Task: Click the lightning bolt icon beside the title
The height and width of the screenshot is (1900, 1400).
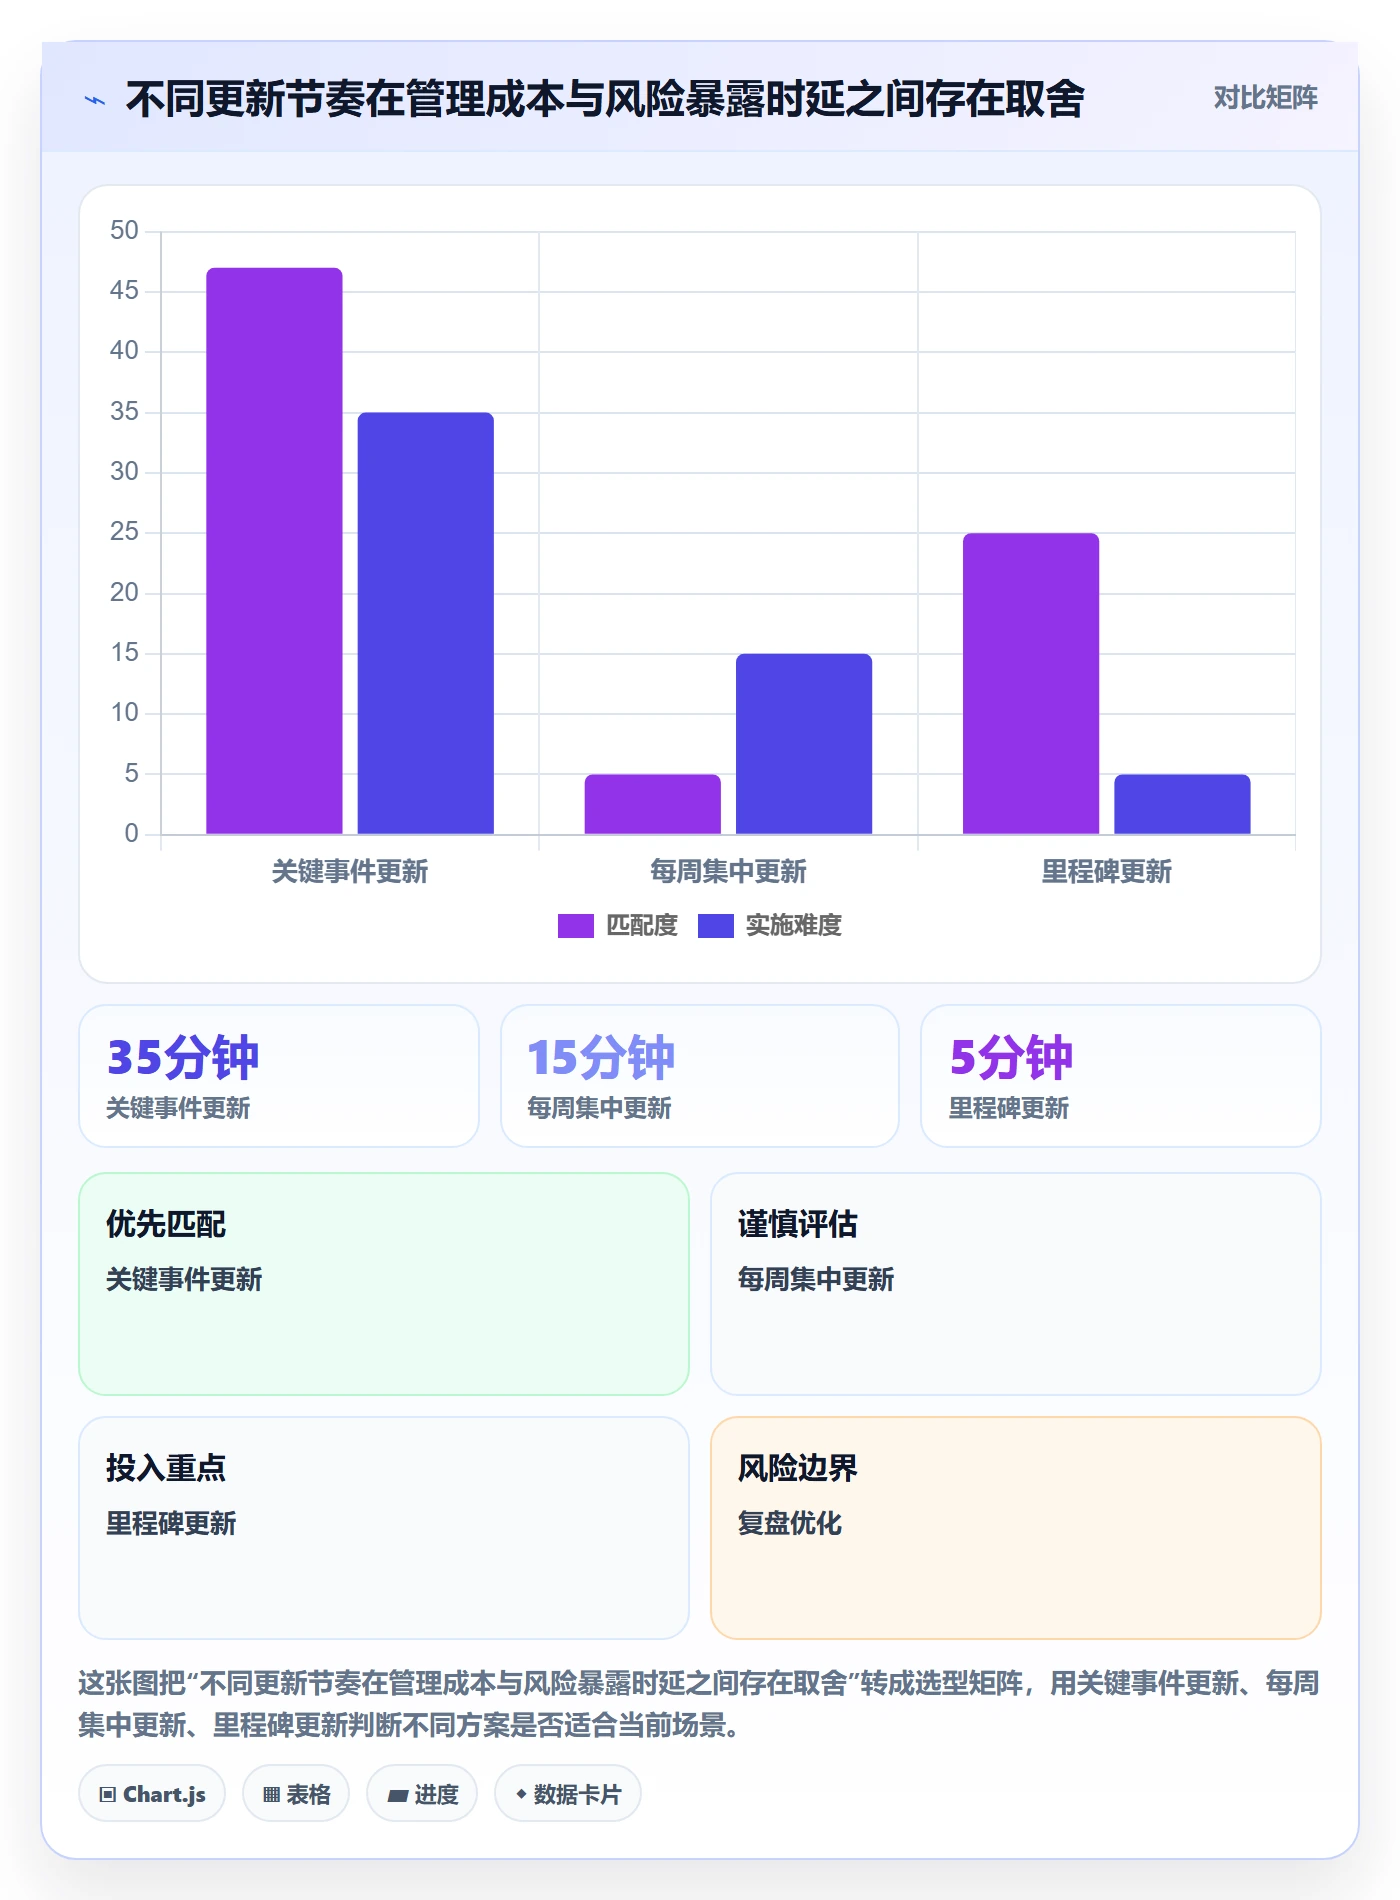Action: coord(95,100)
